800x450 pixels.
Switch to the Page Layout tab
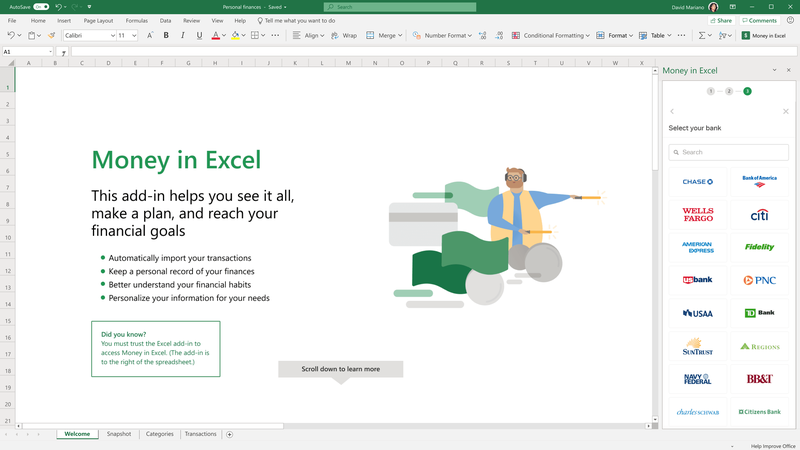98,21
